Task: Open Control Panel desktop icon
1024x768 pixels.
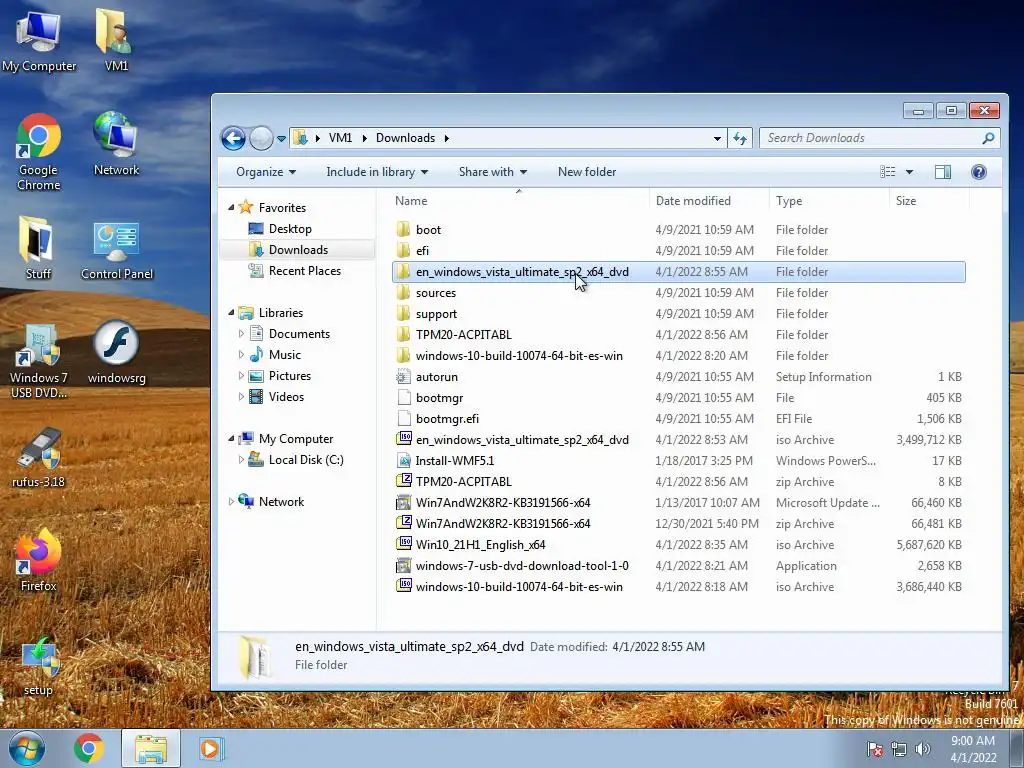Action: [x=116, y=249]
